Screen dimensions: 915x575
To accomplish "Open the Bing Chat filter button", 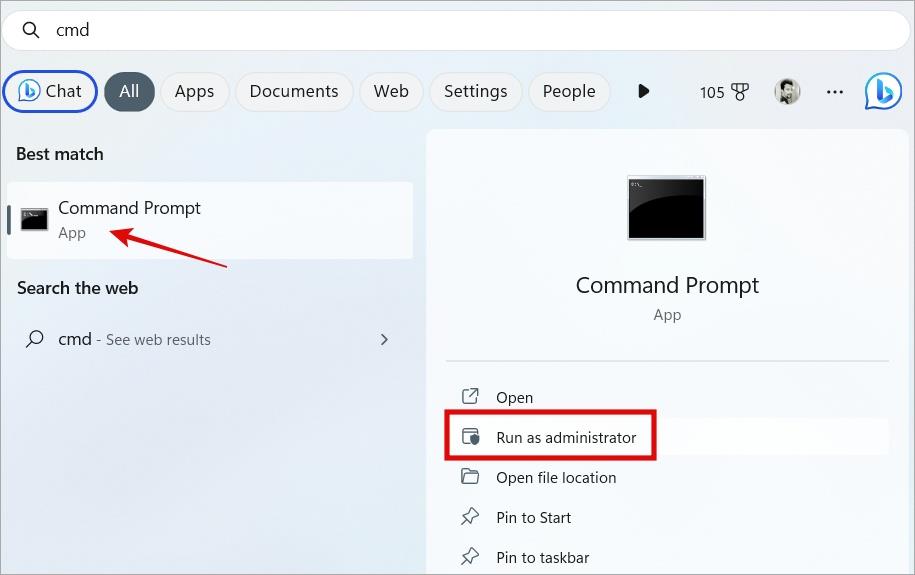I will (50, 91).
